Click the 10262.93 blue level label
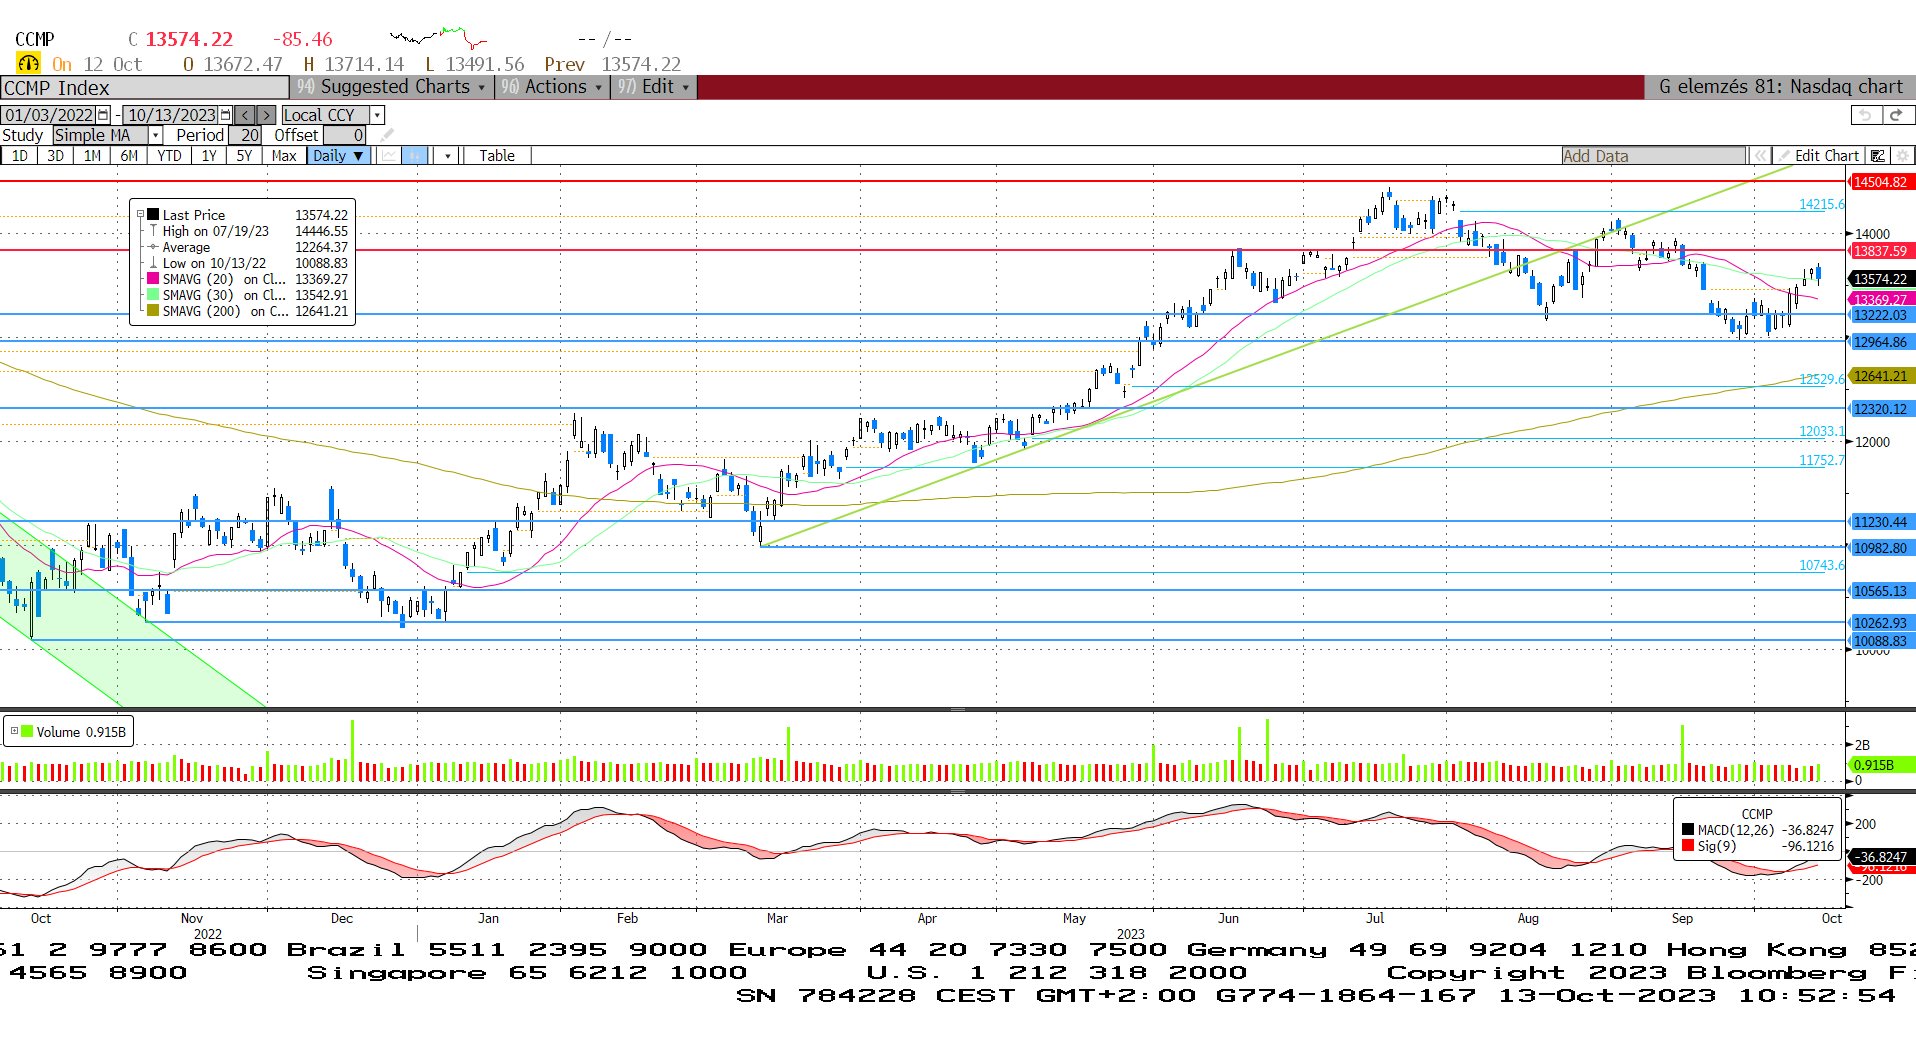The height and width of the screenshot is (1051, 1916). coord(1882,623)
